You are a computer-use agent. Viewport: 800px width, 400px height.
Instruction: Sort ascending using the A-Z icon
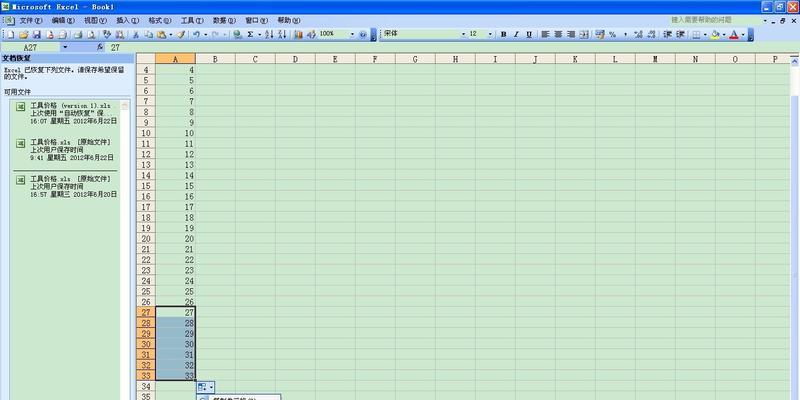click(x=268, y=34)
